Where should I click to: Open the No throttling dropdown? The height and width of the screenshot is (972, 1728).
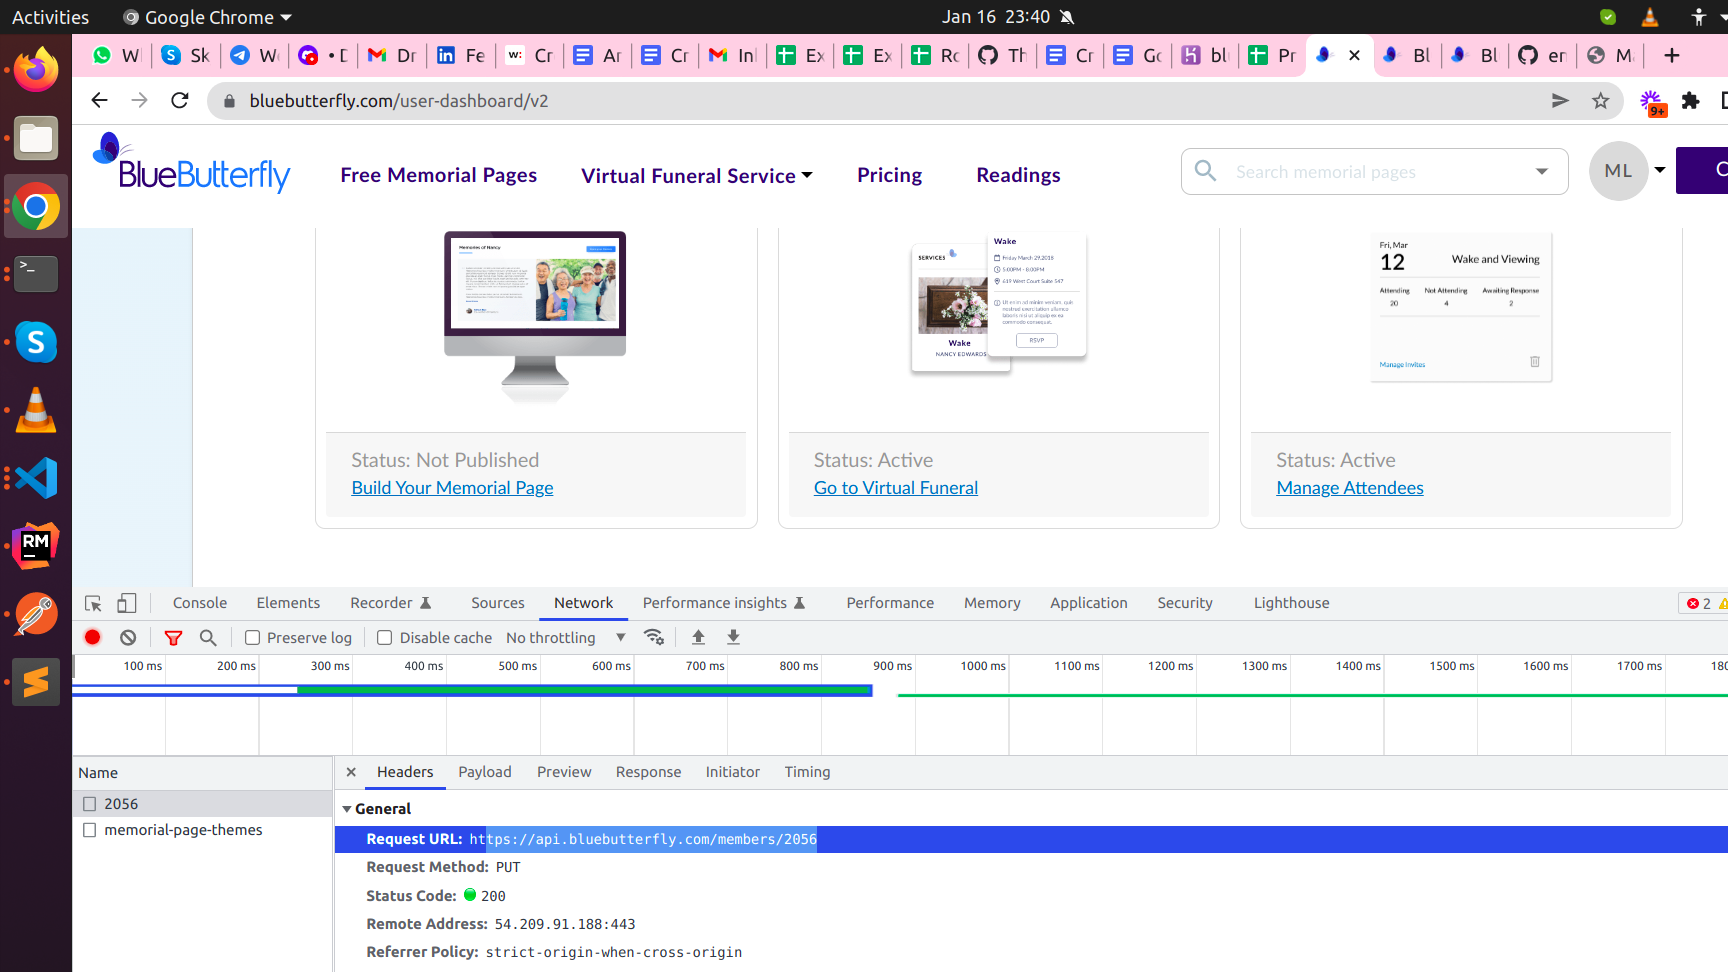tap(566, 638)
